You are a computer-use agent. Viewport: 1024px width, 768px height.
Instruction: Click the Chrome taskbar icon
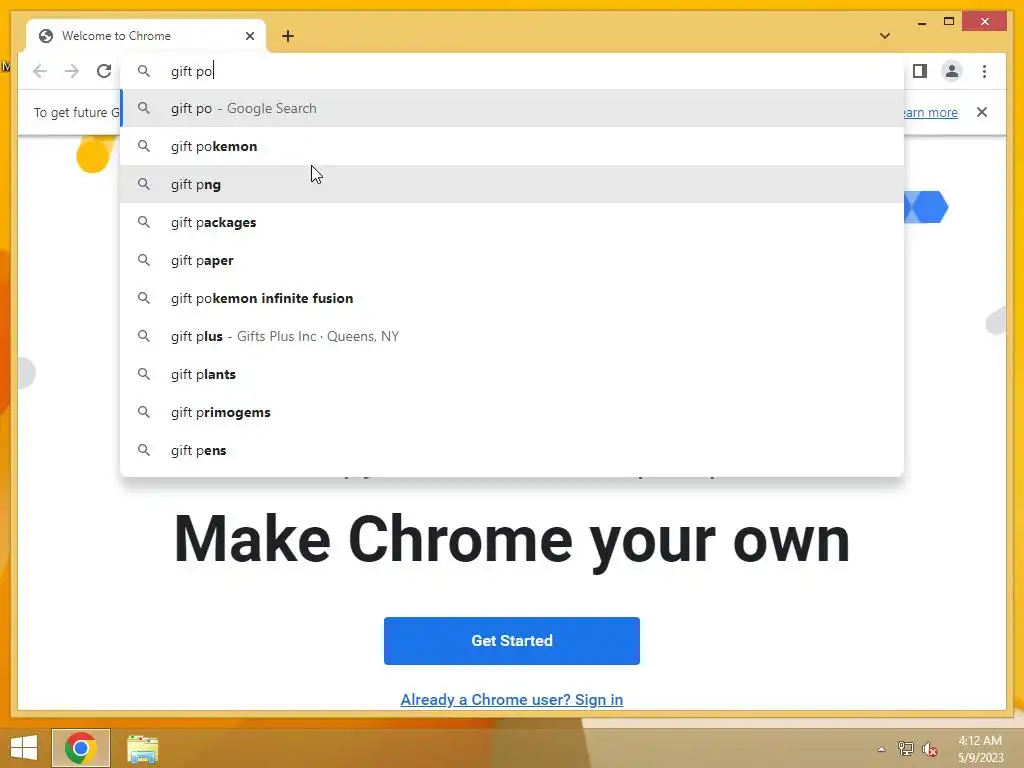(81, 748)
